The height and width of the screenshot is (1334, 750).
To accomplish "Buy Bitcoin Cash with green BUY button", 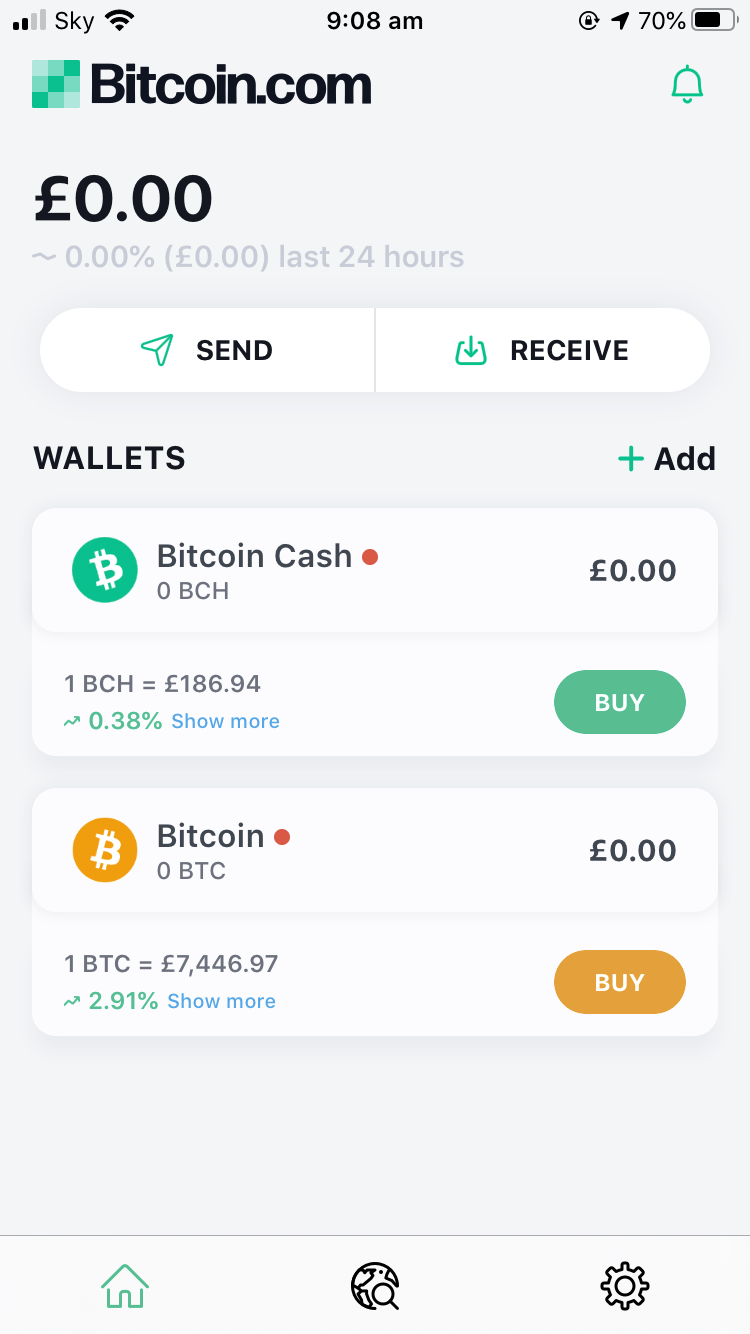I will pos(620,702).
